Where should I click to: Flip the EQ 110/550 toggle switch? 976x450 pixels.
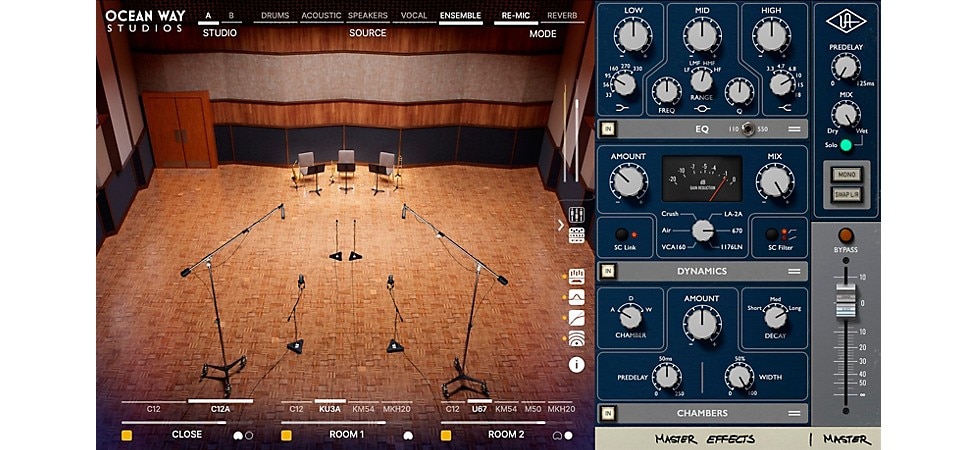tap(748, 129)
